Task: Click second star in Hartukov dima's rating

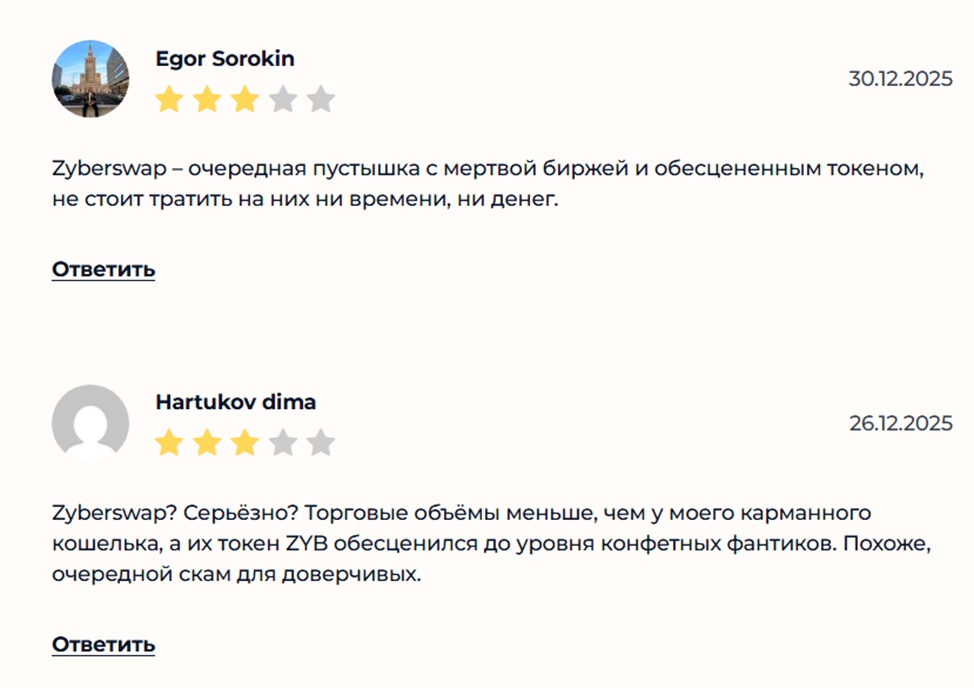Action: click(x=207, y=443)
